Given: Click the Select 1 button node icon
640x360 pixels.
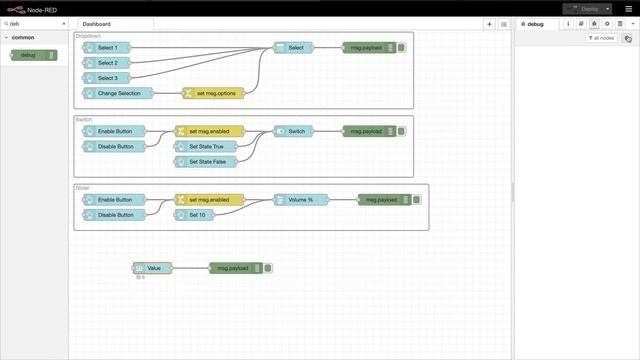Looking at the screenshot, I should click(89, 48).
